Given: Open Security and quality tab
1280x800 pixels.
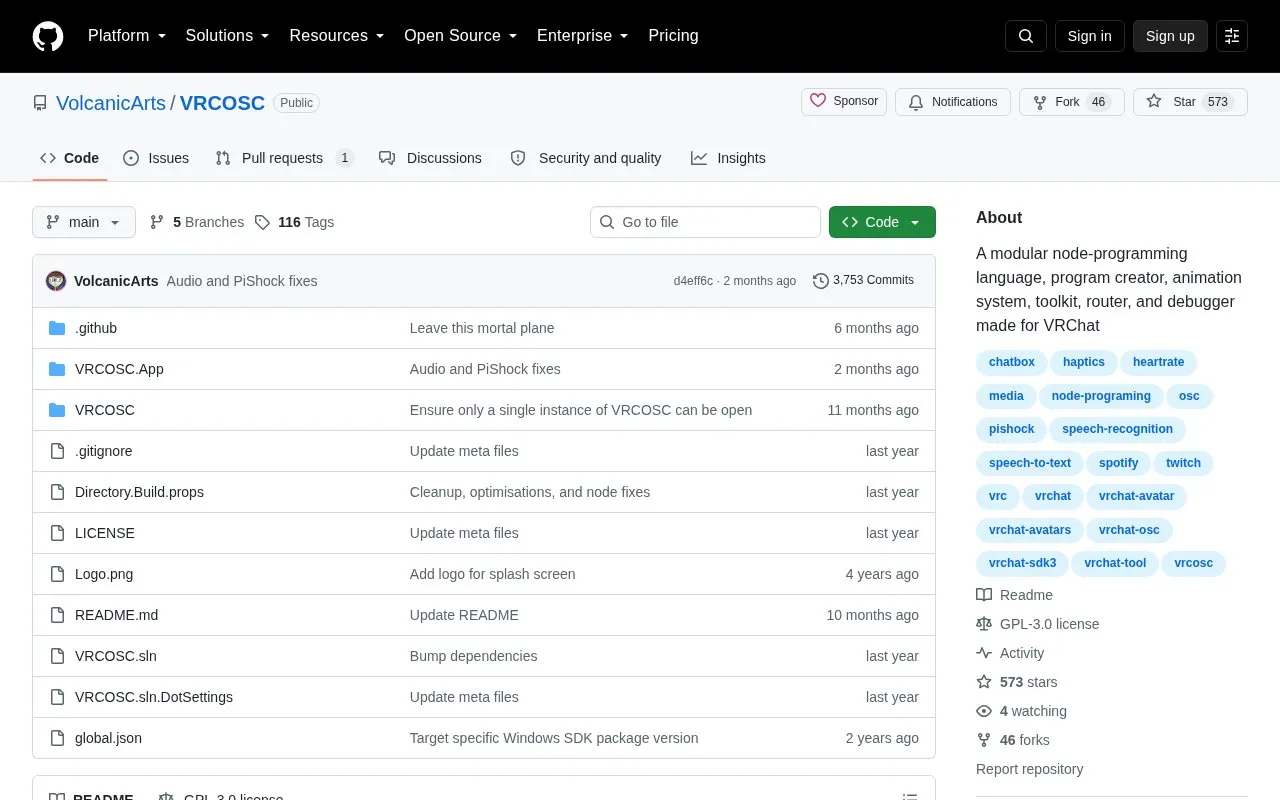Looking at the screenshot, I should [x=586, y=158].
